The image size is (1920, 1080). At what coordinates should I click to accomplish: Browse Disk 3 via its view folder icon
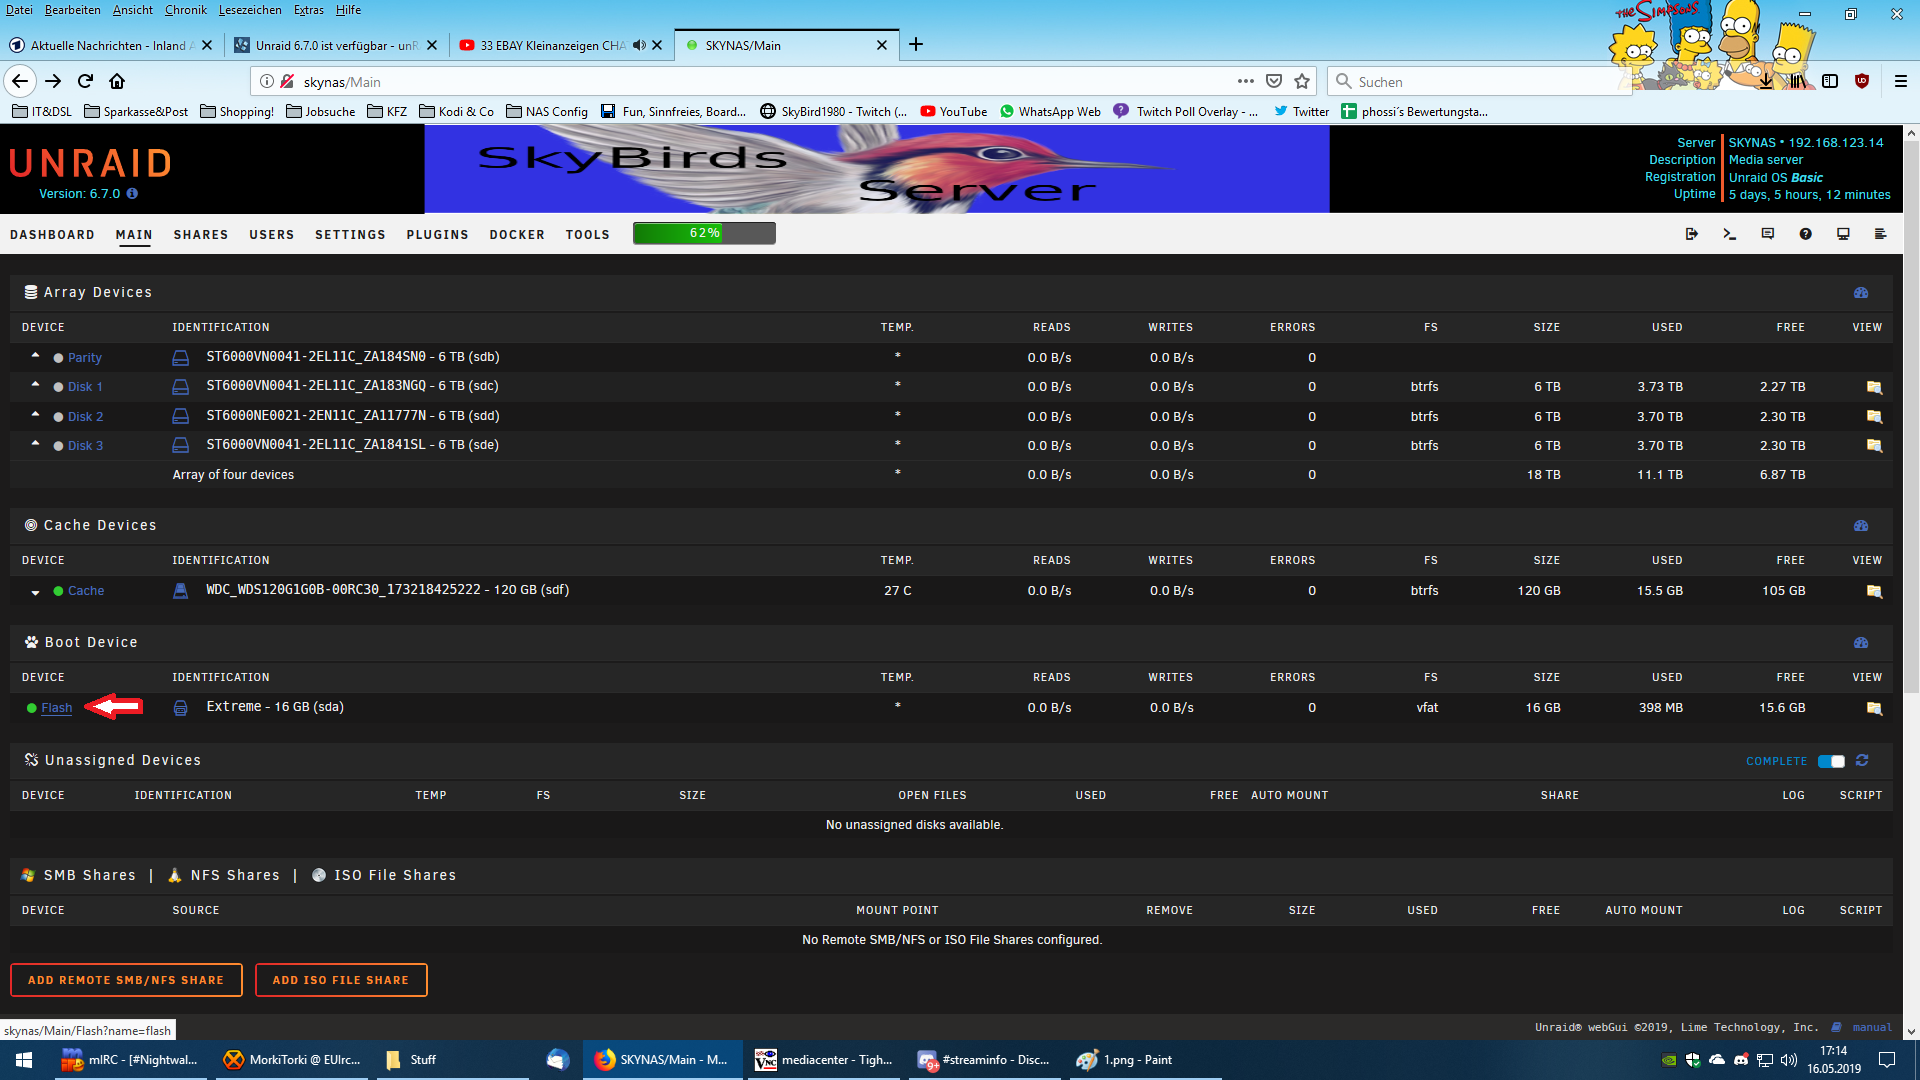point(1874,445)
